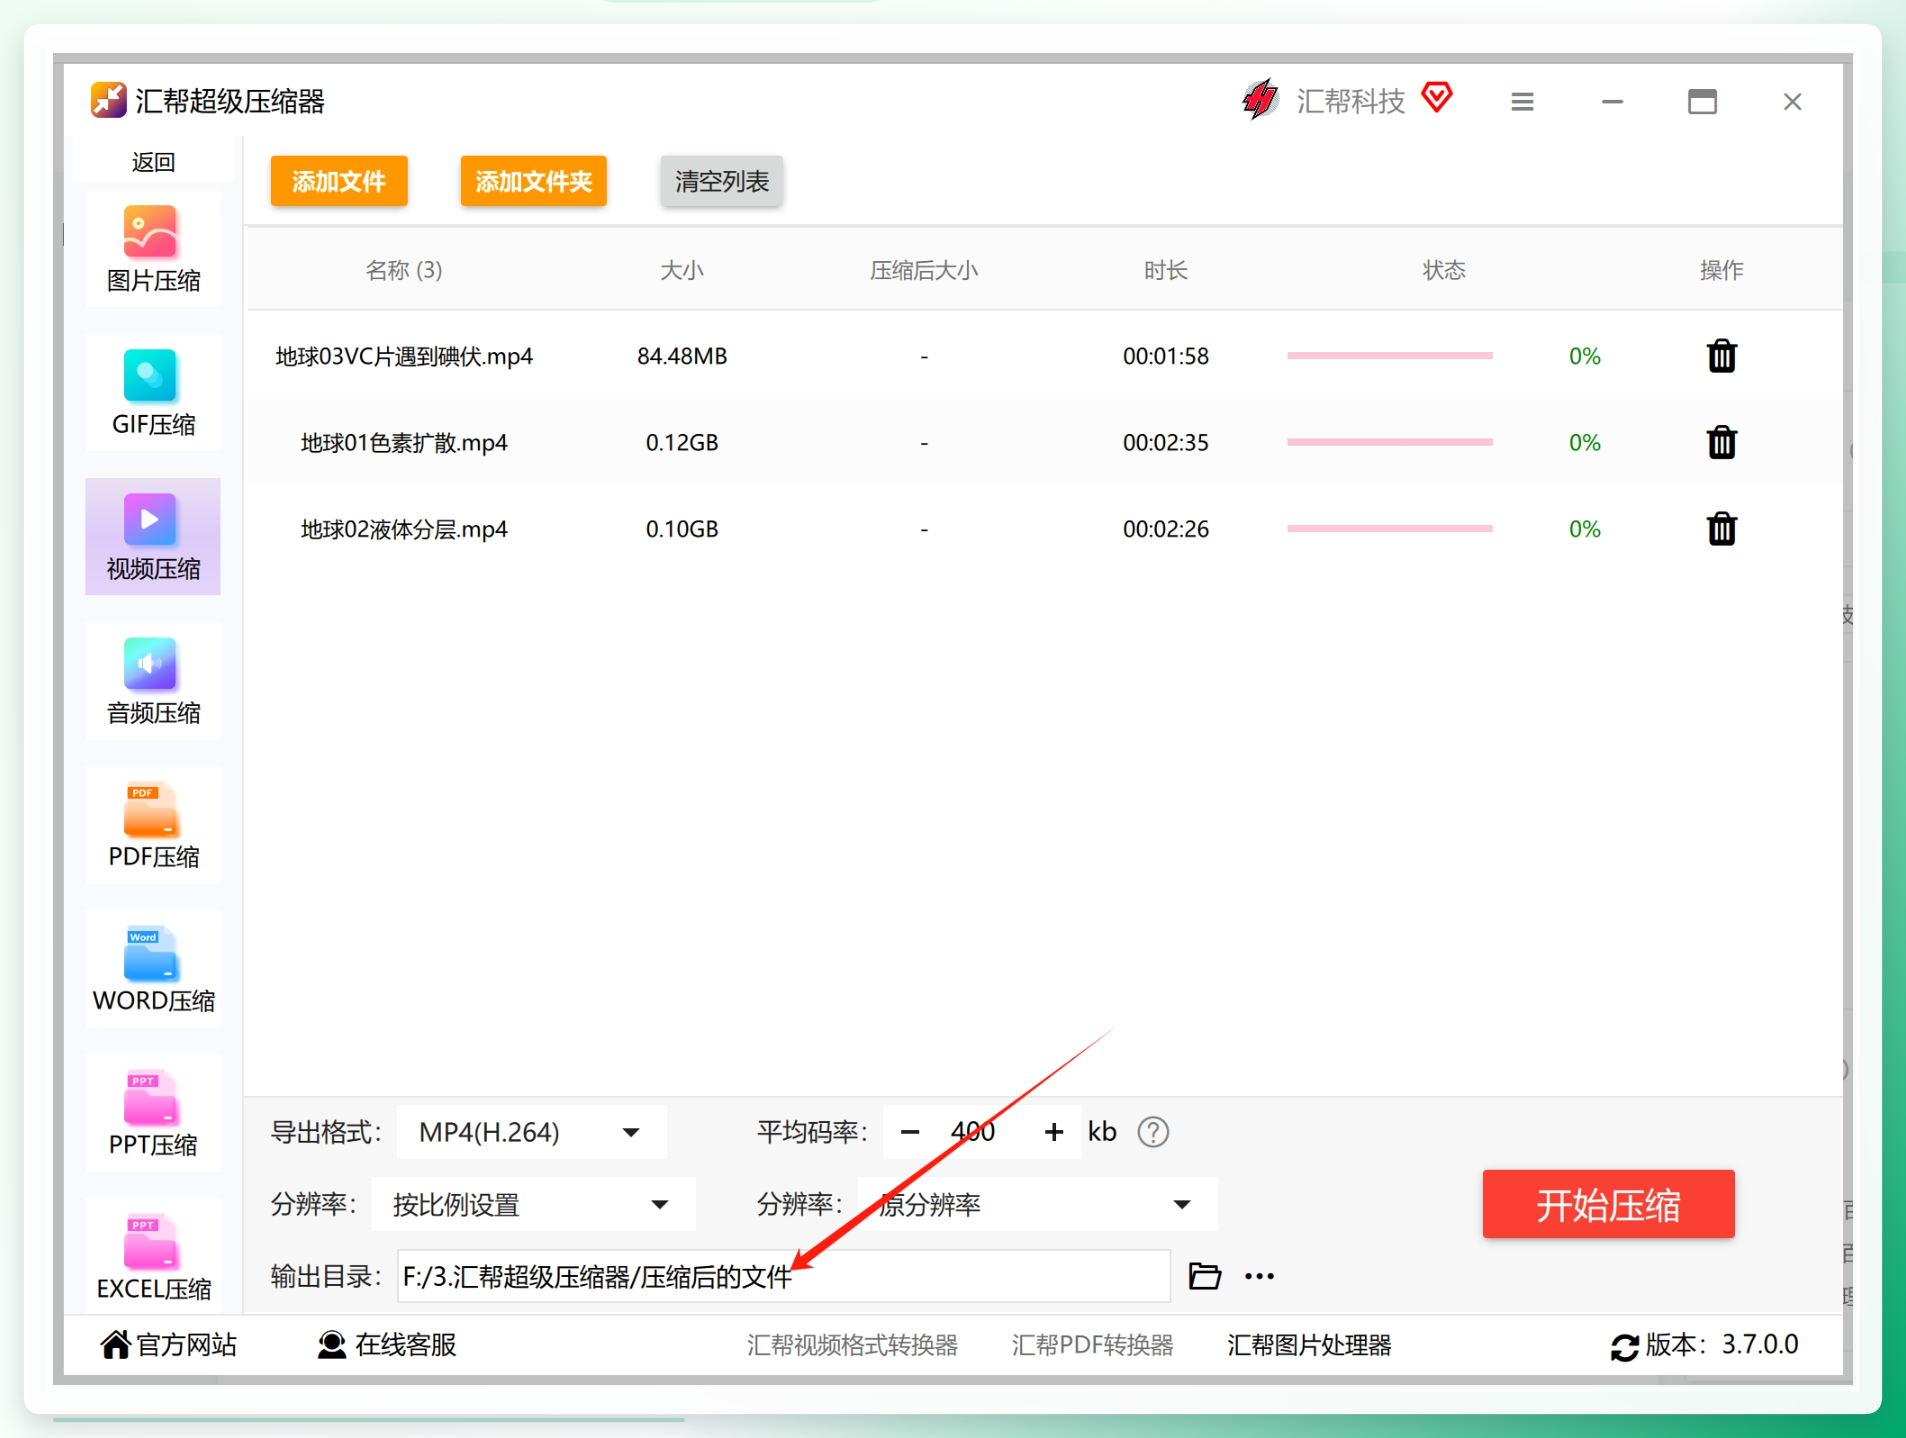The height and width of the screenshot is (1438, 1906).
Task: Click the 输出目录 path input field
Action: coord(784,1276)
